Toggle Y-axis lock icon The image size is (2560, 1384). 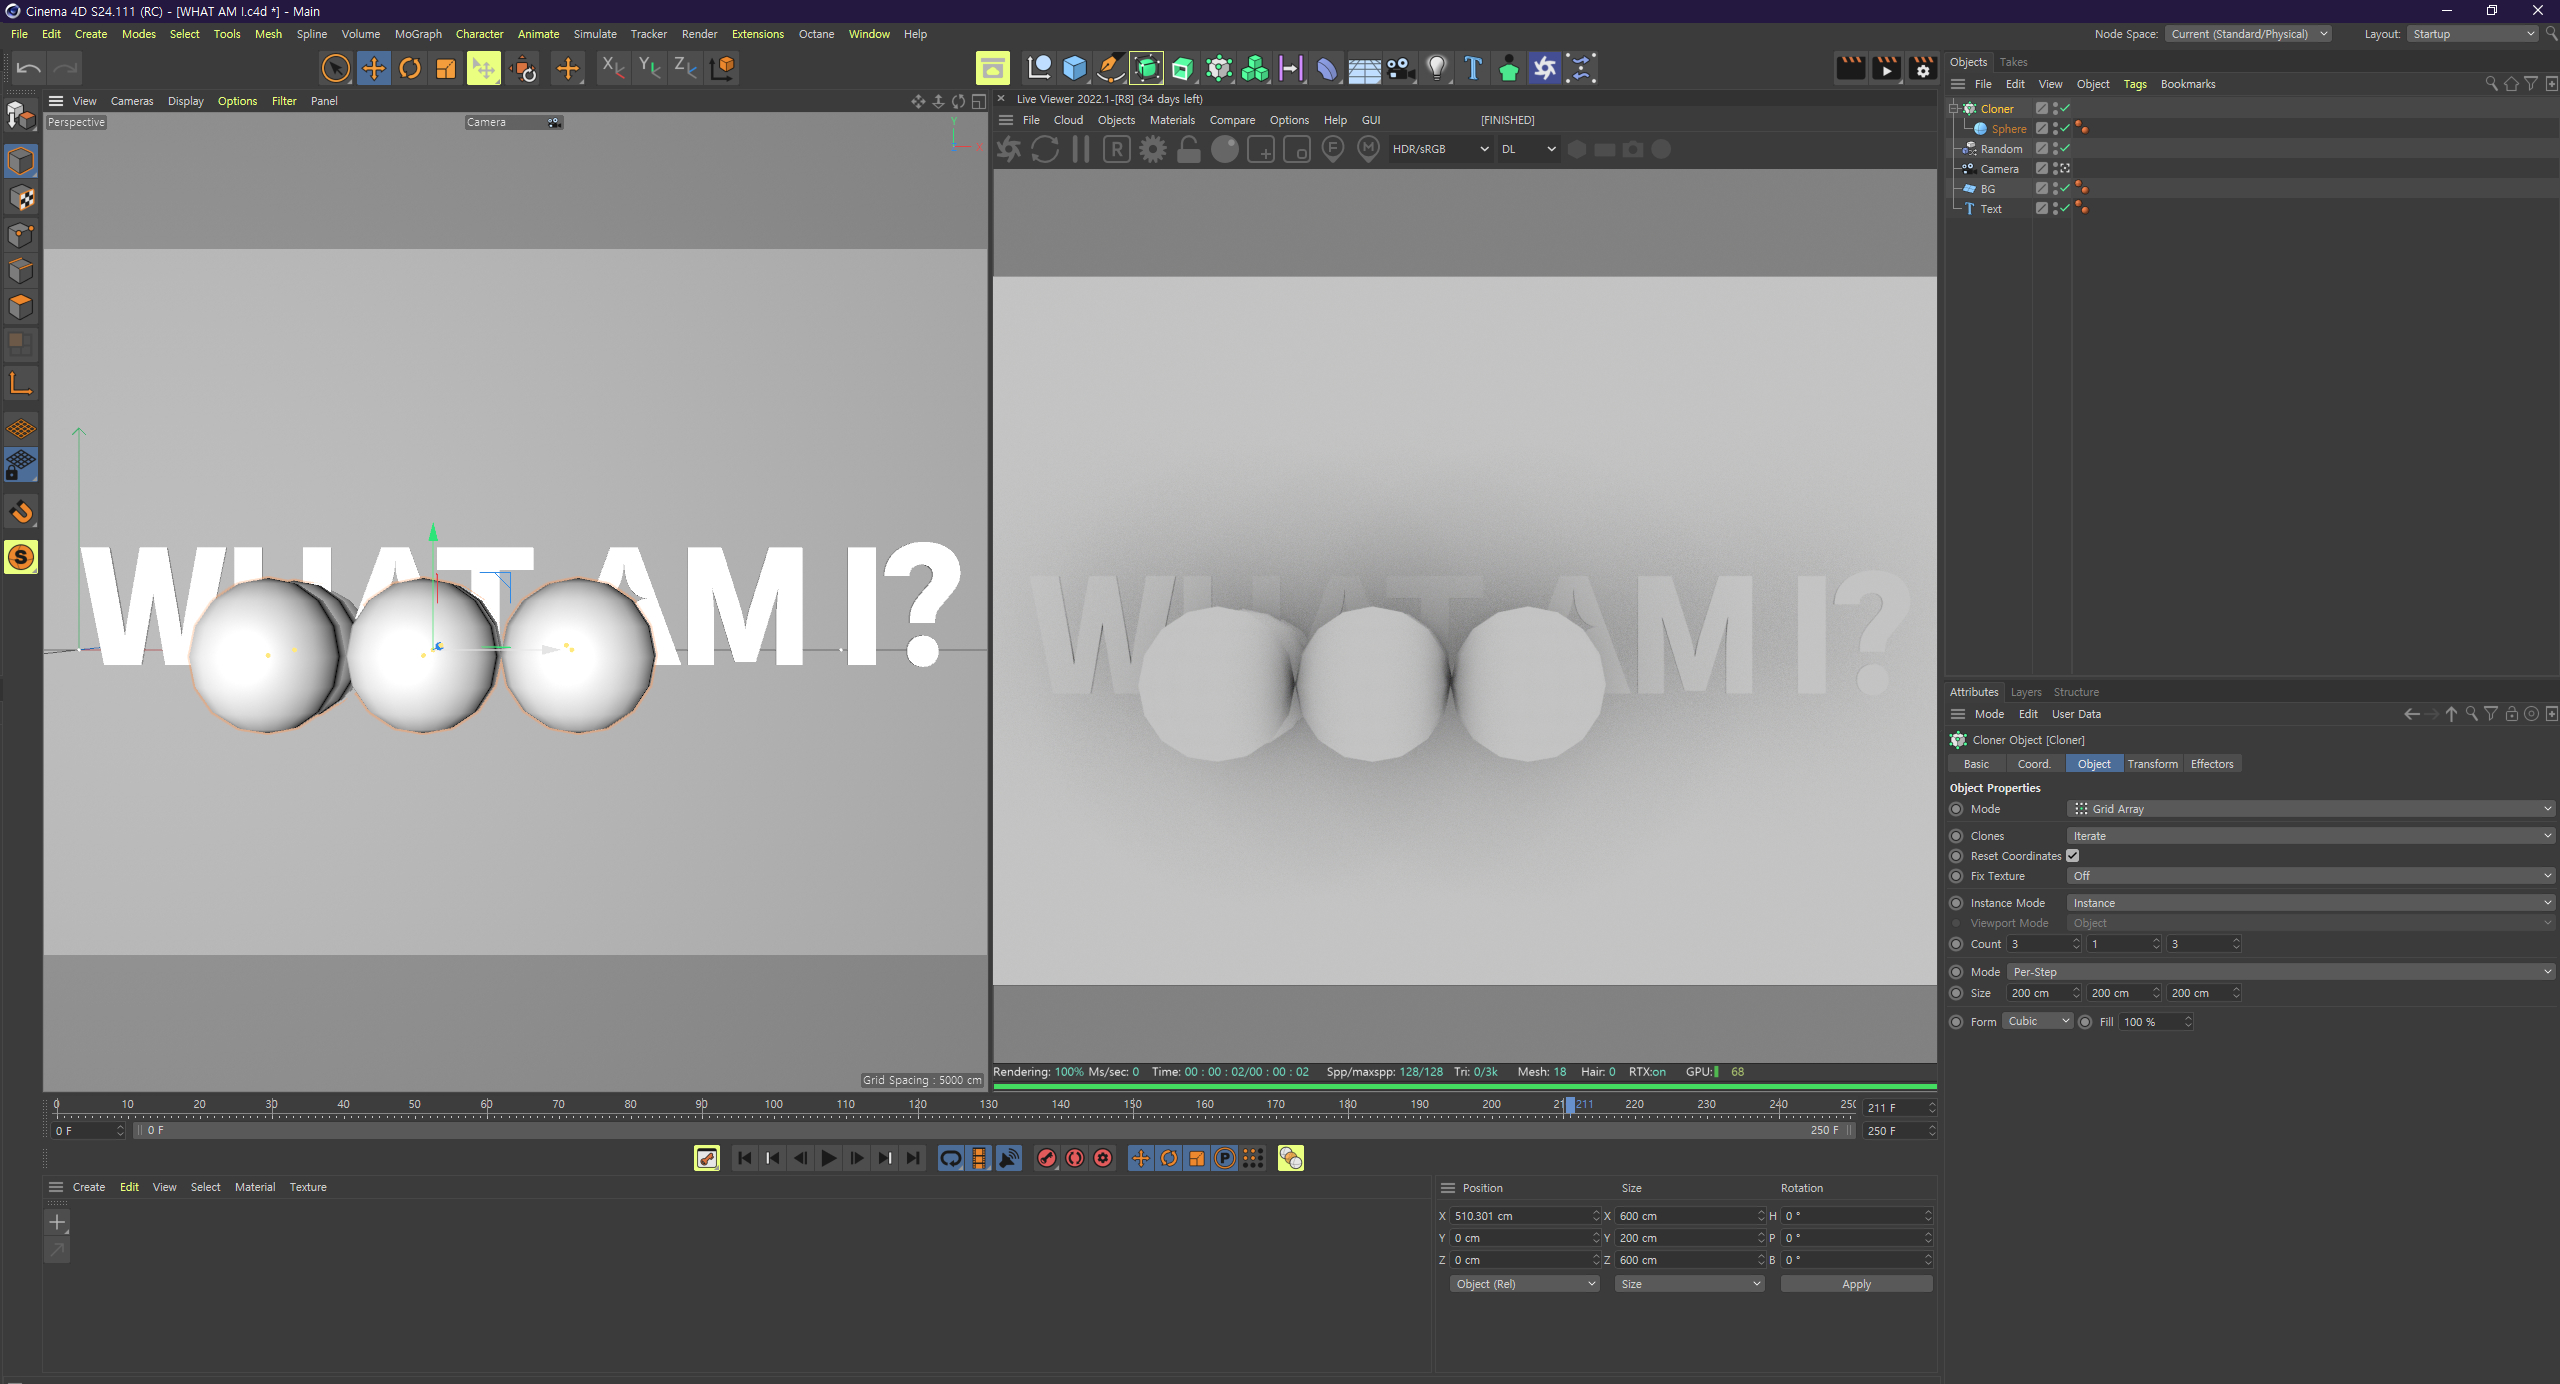(x=649, y=68)
